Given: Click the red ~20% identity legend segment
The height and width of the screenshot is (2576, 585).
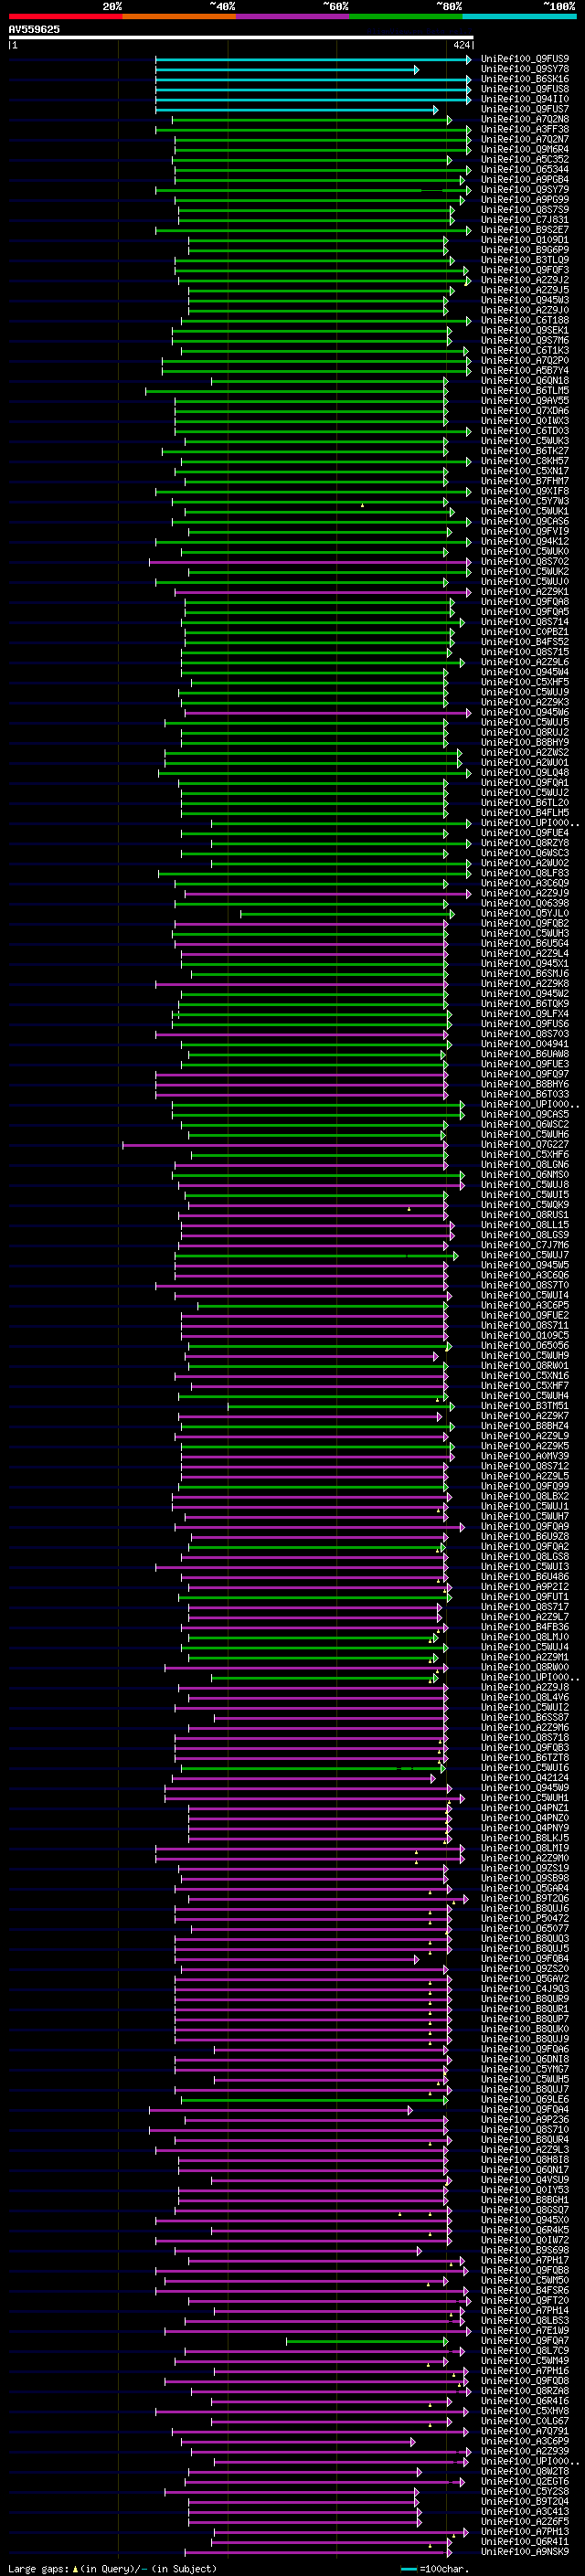Looking at the screenshot, I should tap(65, 17).
